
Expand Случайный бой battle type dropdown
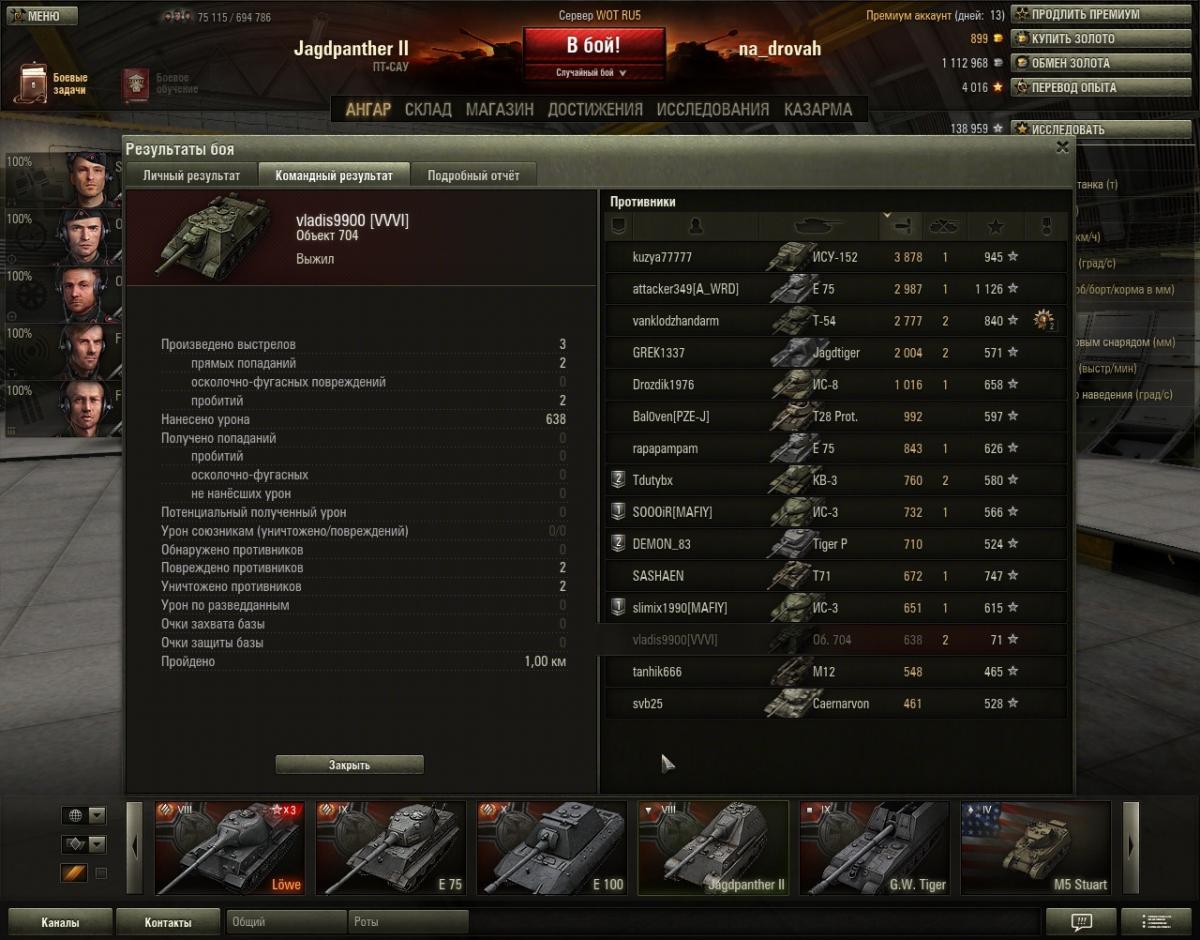pyautogui.click(x=594, y=73)
